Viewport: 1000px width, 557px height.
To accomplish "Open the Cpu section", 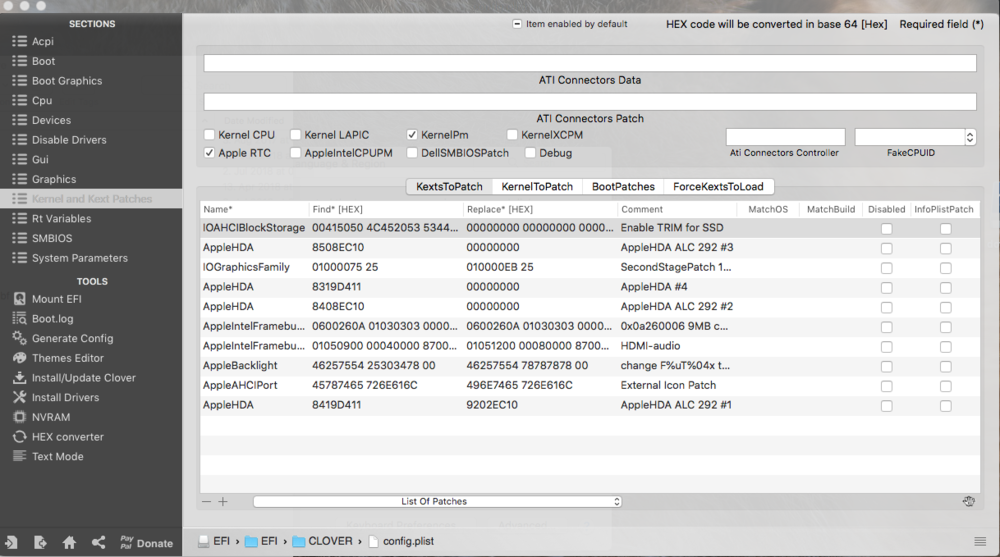I will pyautogui.click(x=41, y=101).
